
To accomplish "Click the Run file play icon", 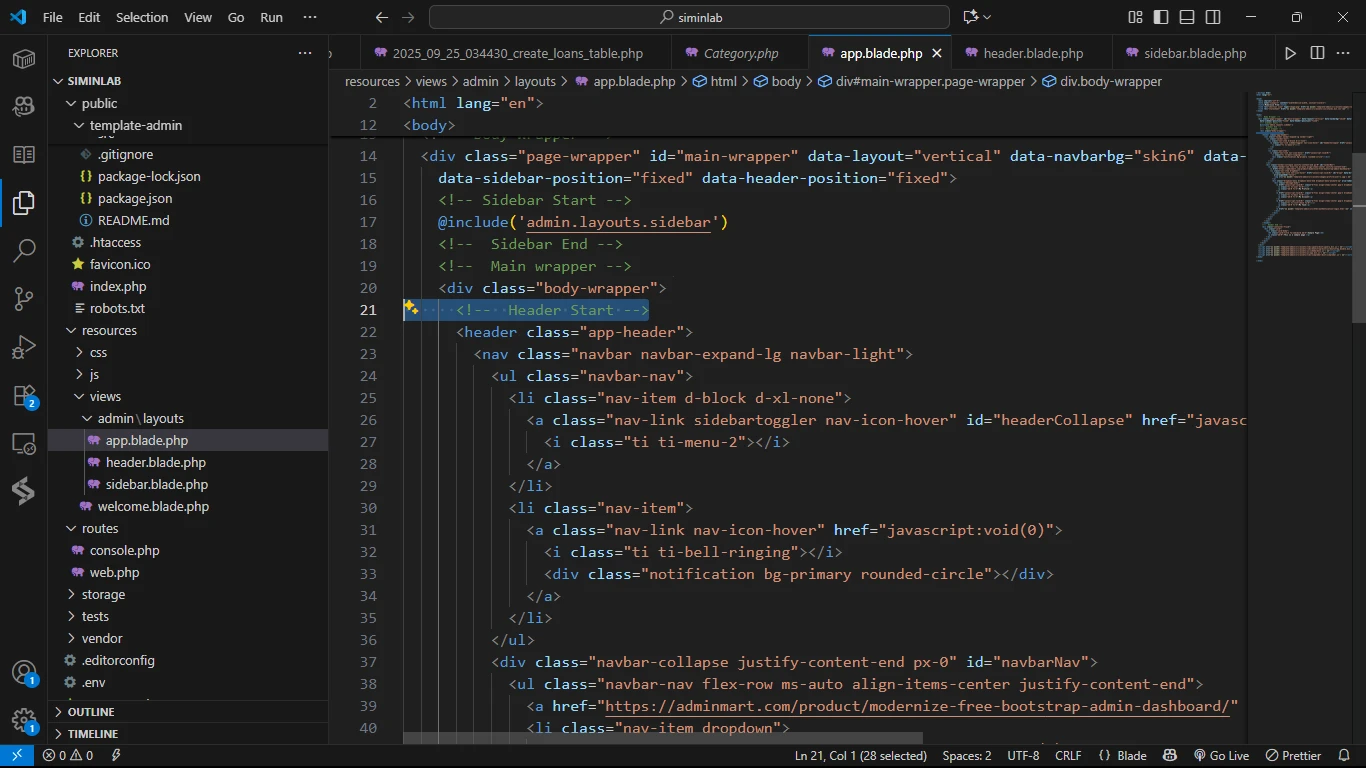I will (1290, 53).
